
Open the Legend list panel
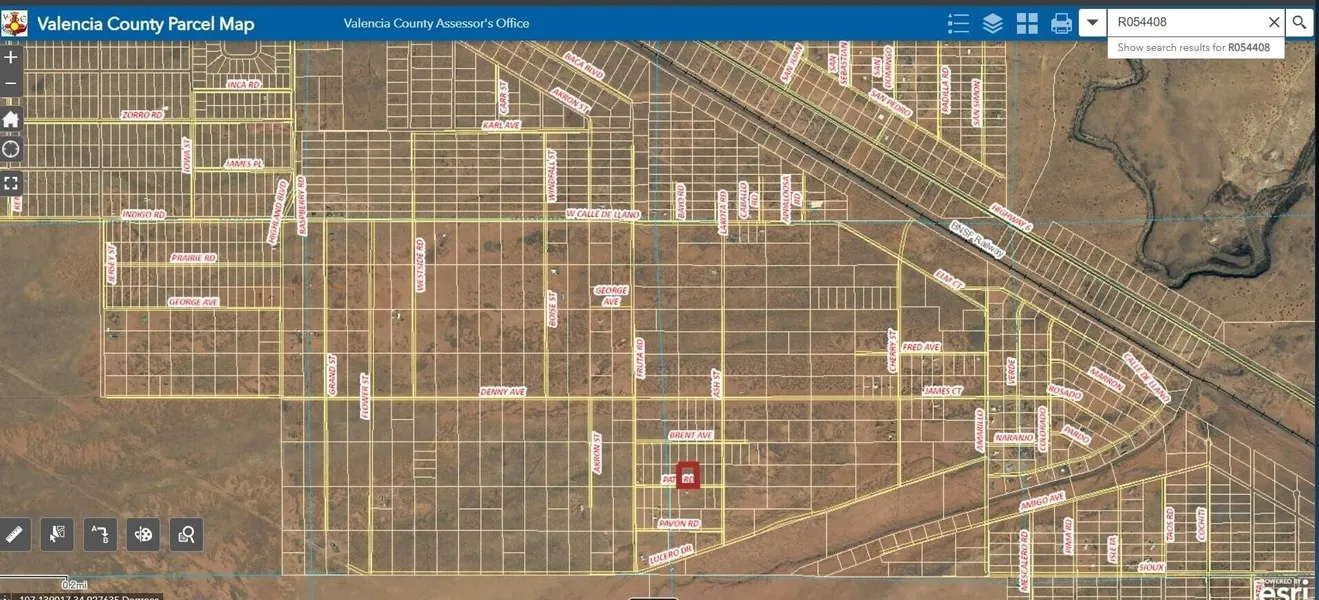click(958, 23)
